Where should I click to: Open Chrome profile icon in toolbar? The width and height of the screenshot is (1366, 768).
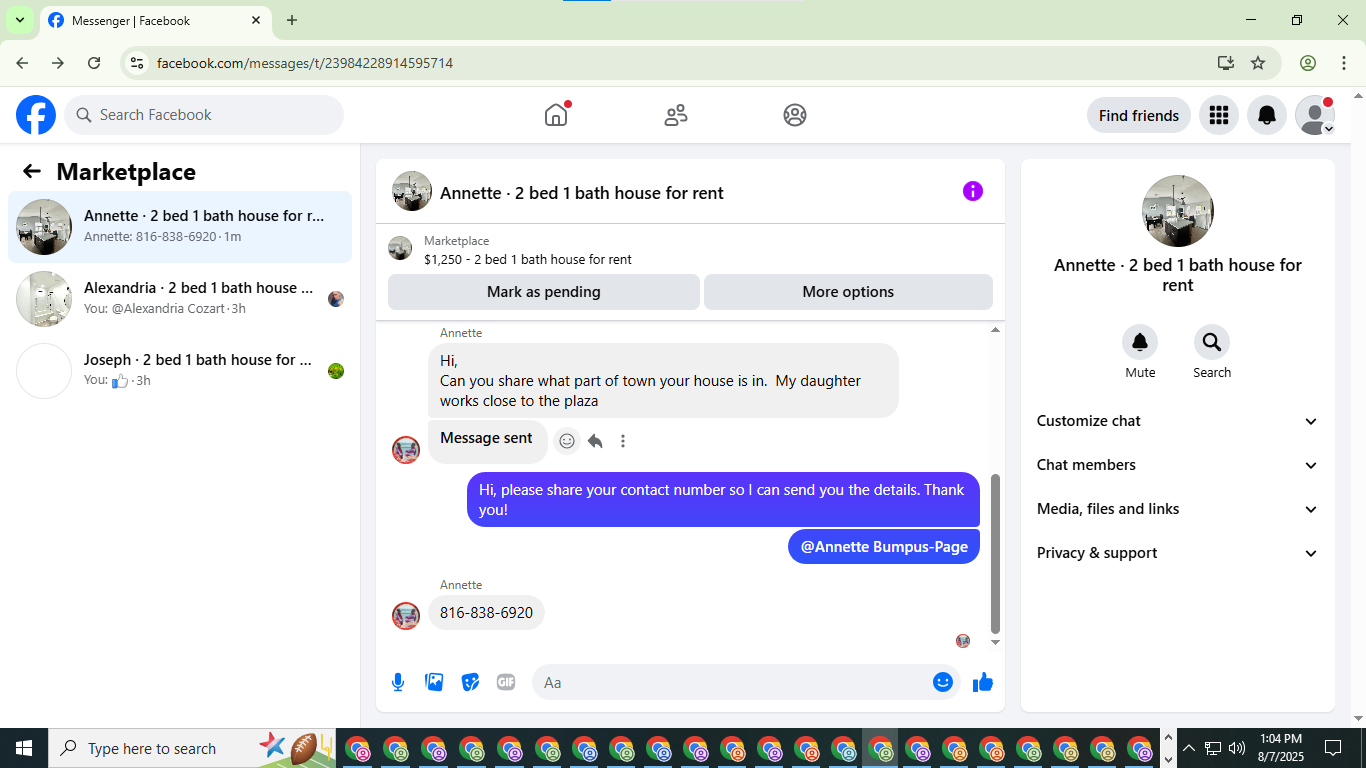[x=1308, y=63]
